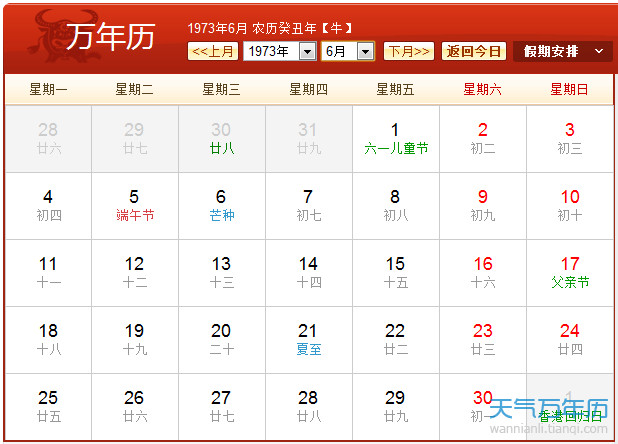Viewport: 618px width, 444px height.
Task: Click the 星期六 column header
Action: [x=482, y=89]
